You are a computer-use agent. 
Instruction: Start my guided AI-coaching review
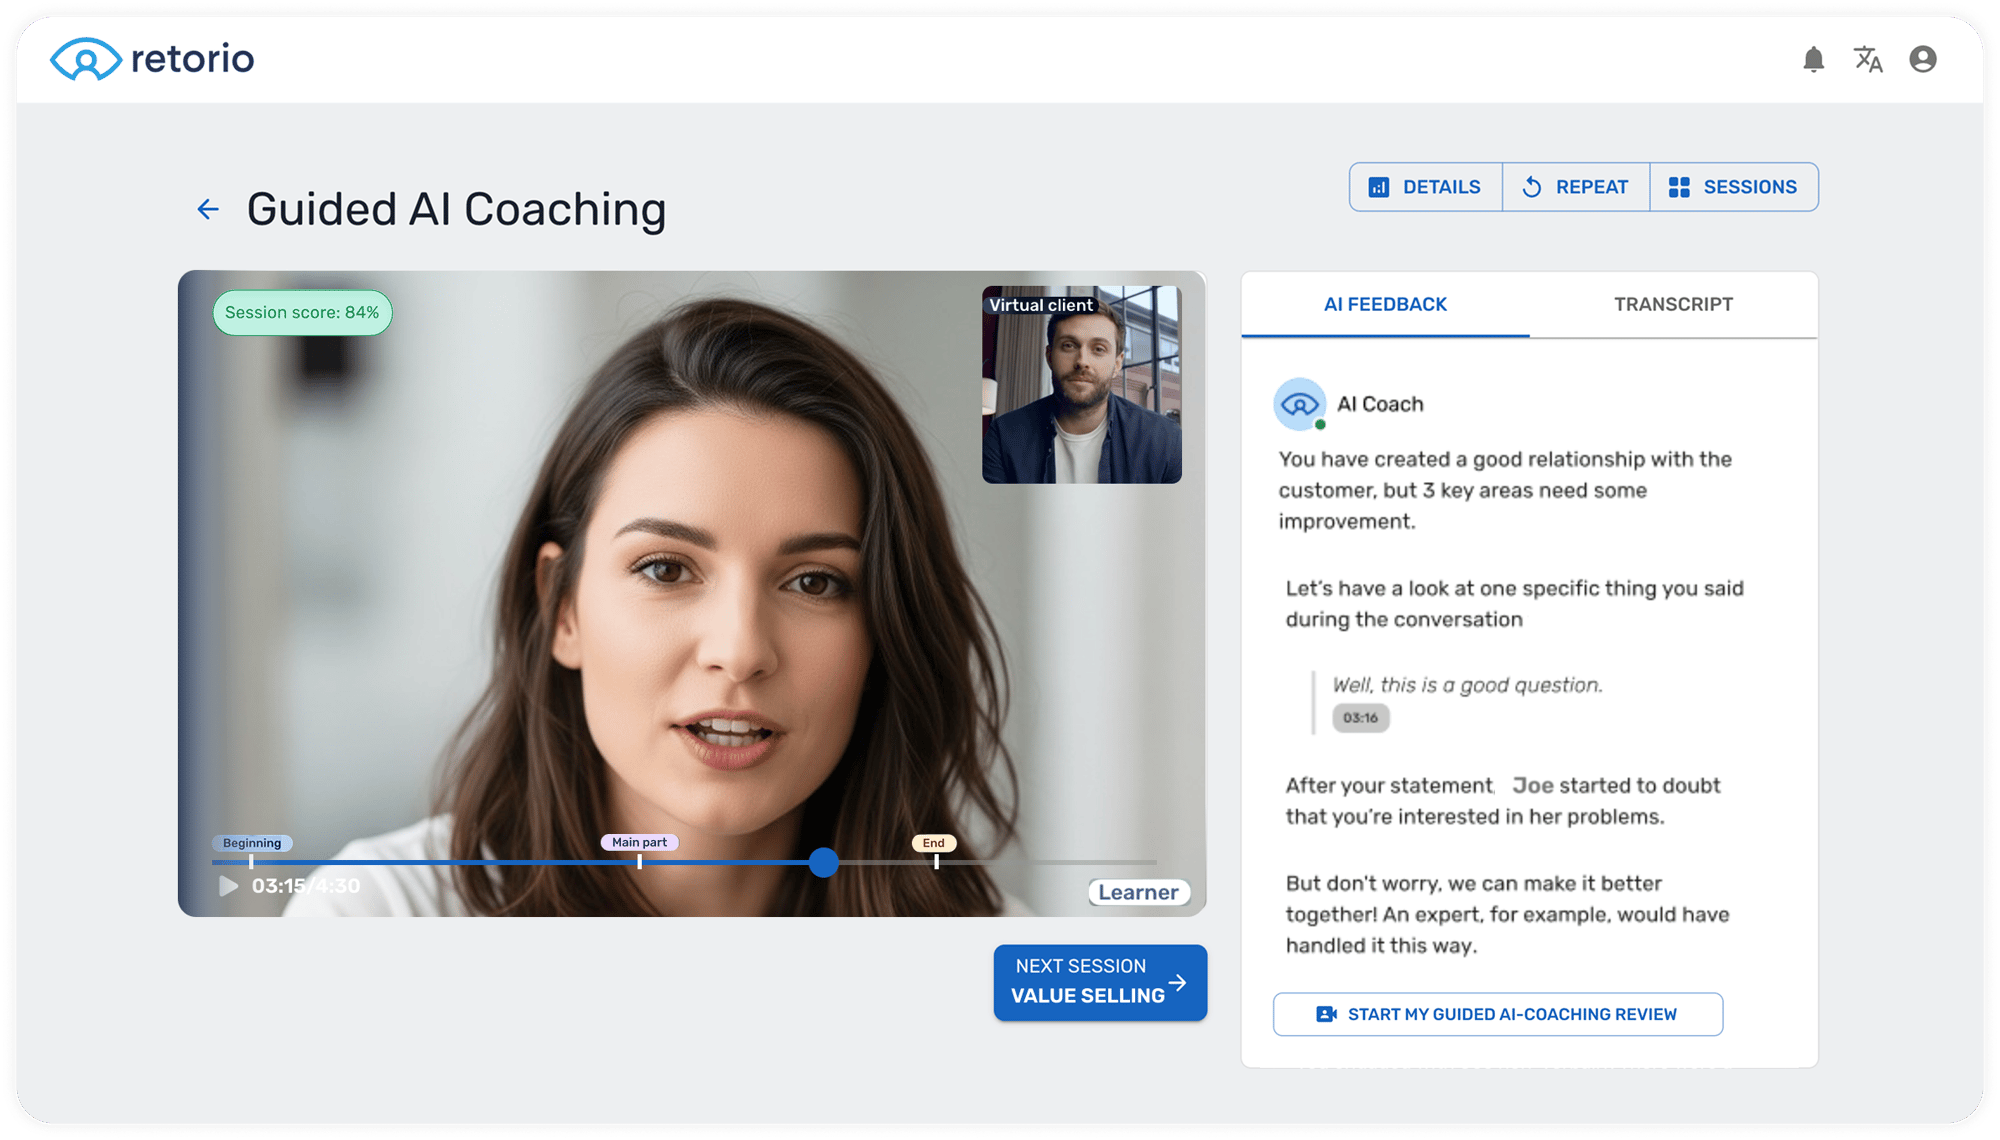click(x=1497, y=1014)
